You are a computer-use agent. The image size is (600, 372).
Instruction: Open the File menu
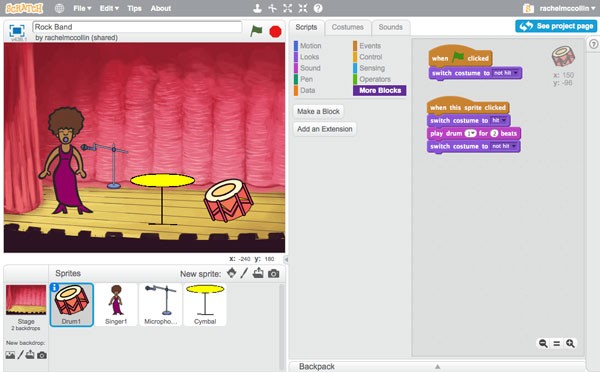tap(82, 8)
